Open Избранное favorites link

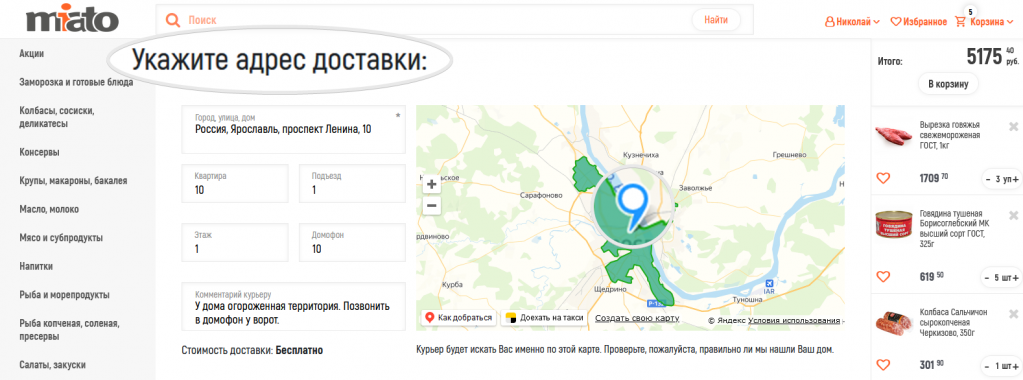[924, 22]
